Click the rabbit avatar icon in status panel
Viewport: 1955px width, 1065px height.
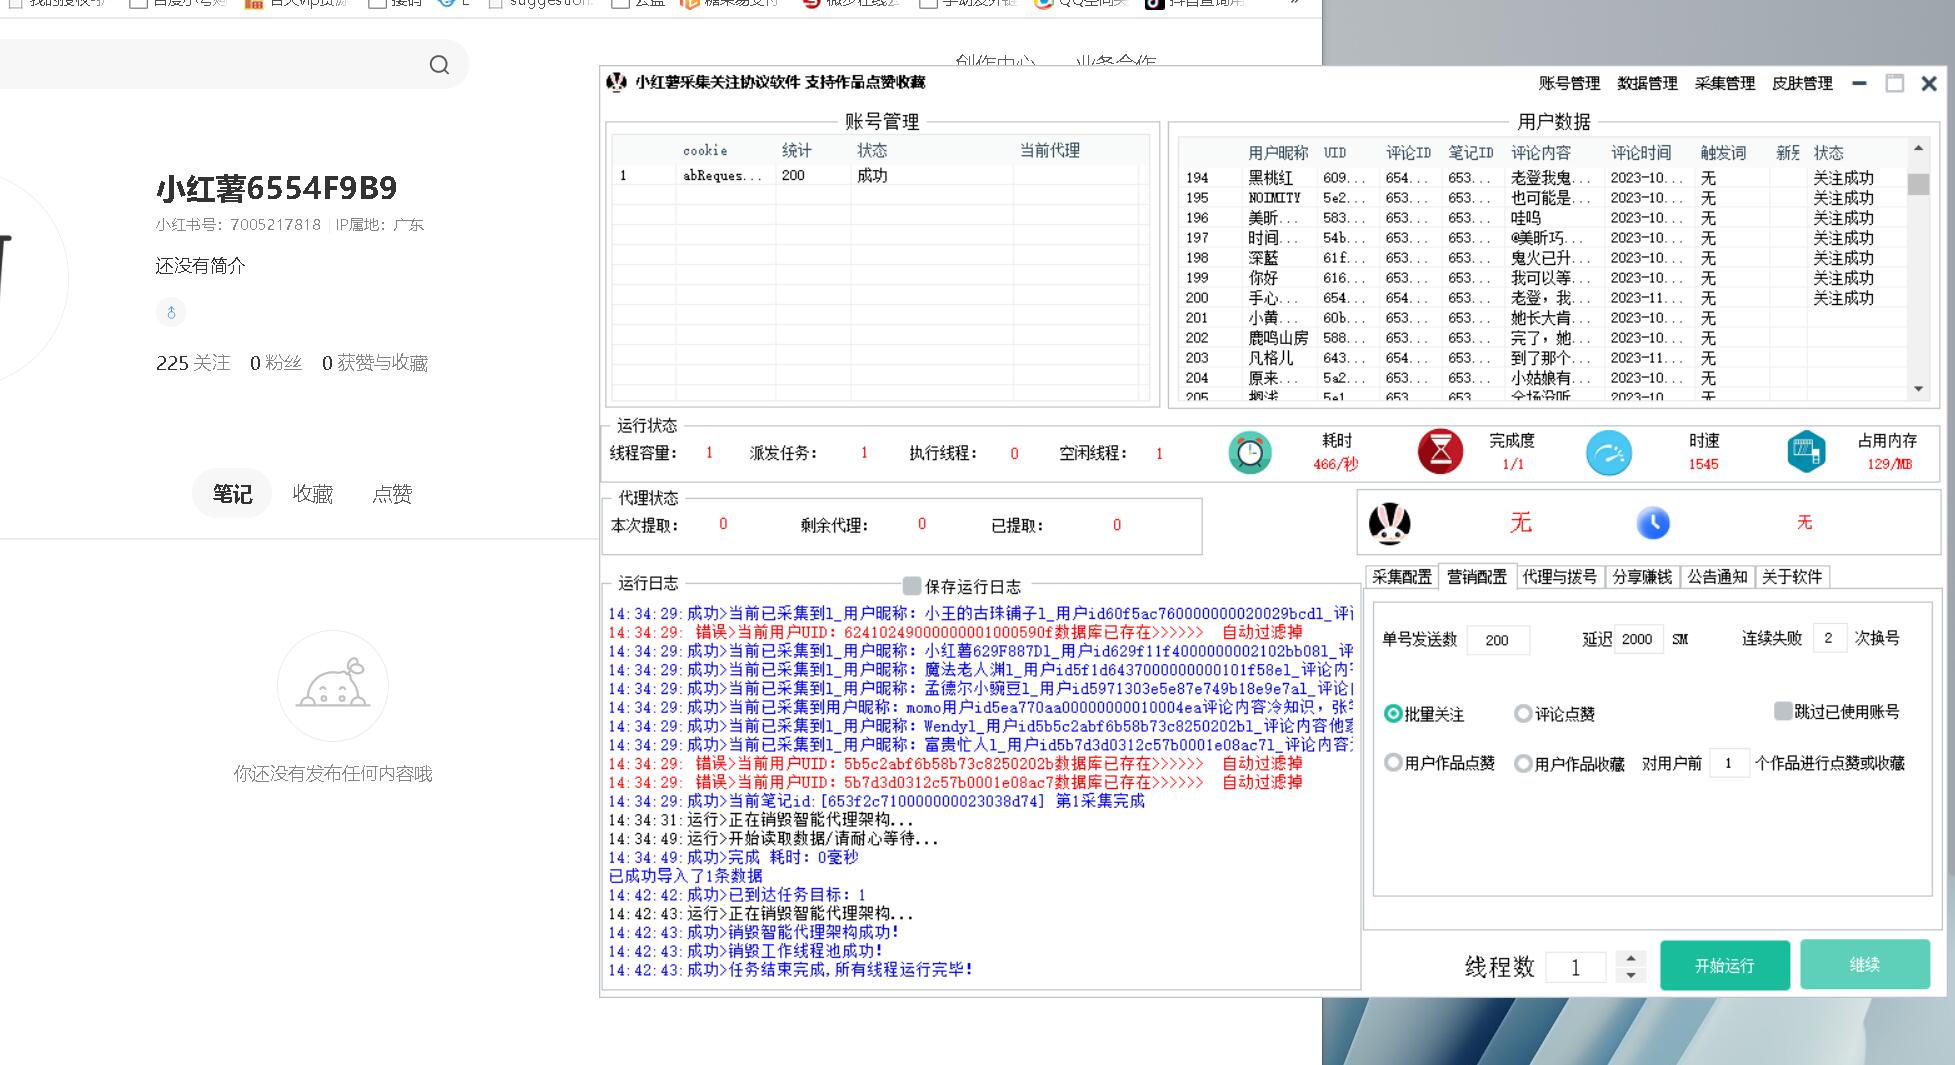pos(1389,523)
